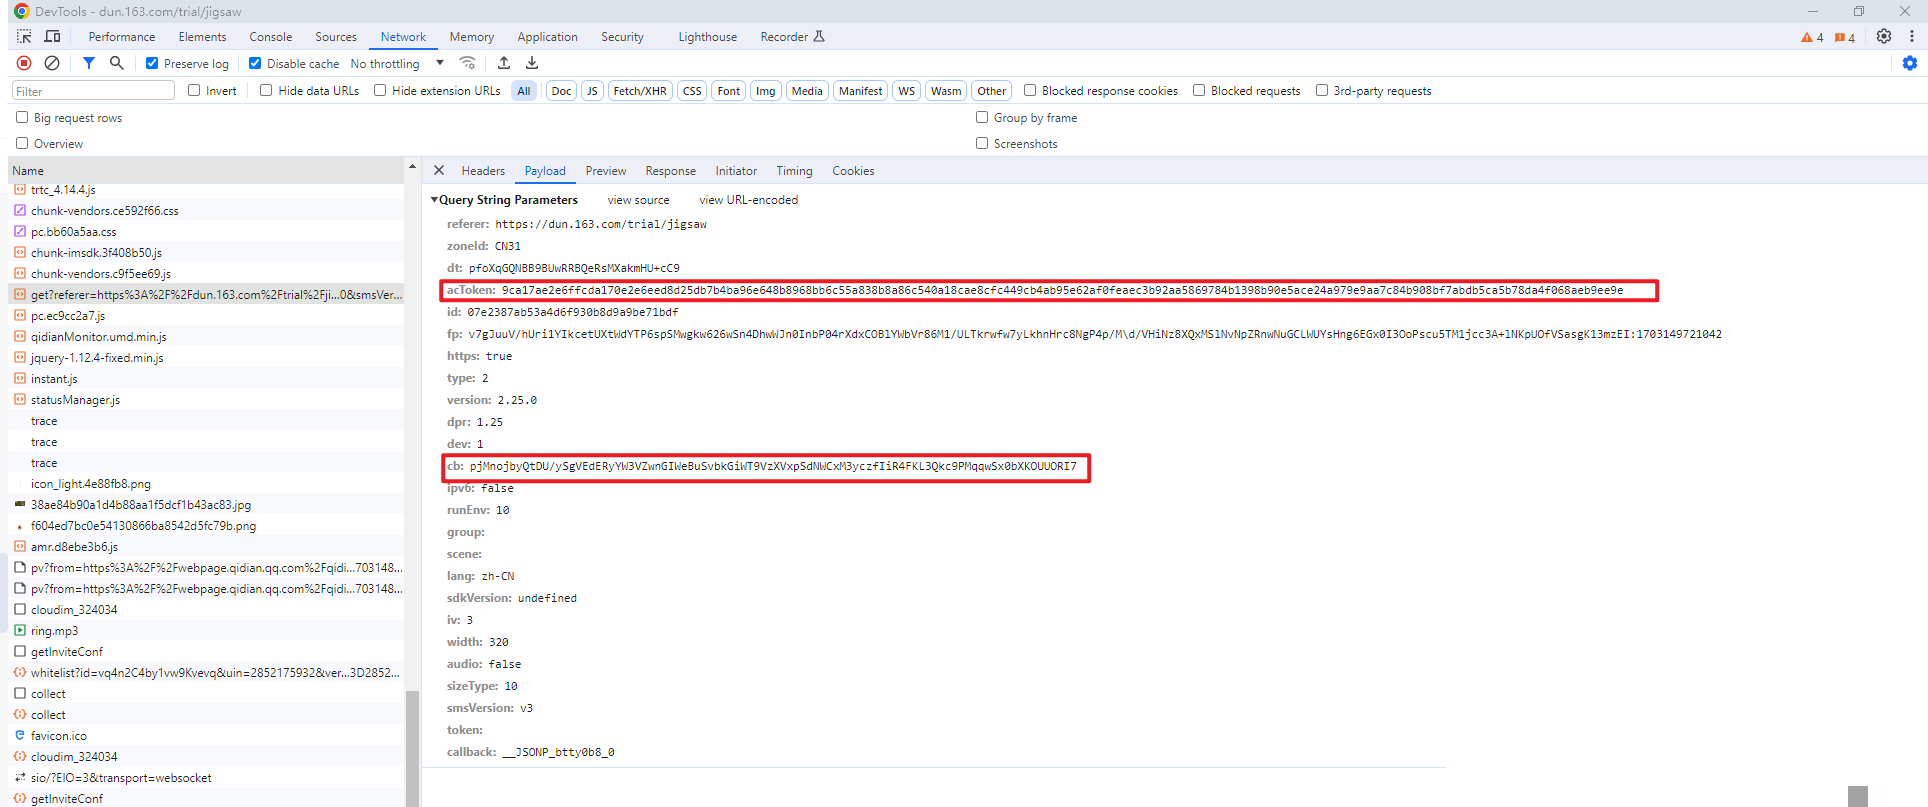This screenshot has width=1928, height=807.
Task: Filter requests by WS type
Action: [x=906, y=91]
